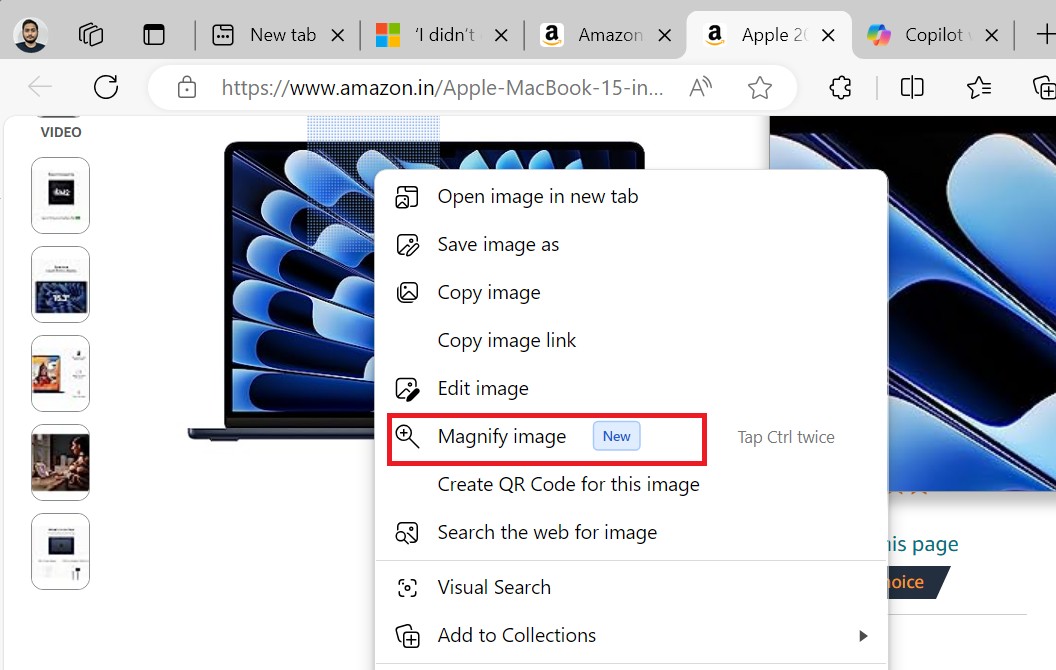The height and width of the screenshot is (670, 1056).
Task: Open the MacBook video thumbnail in sidebar
Action: click(60, 195)
